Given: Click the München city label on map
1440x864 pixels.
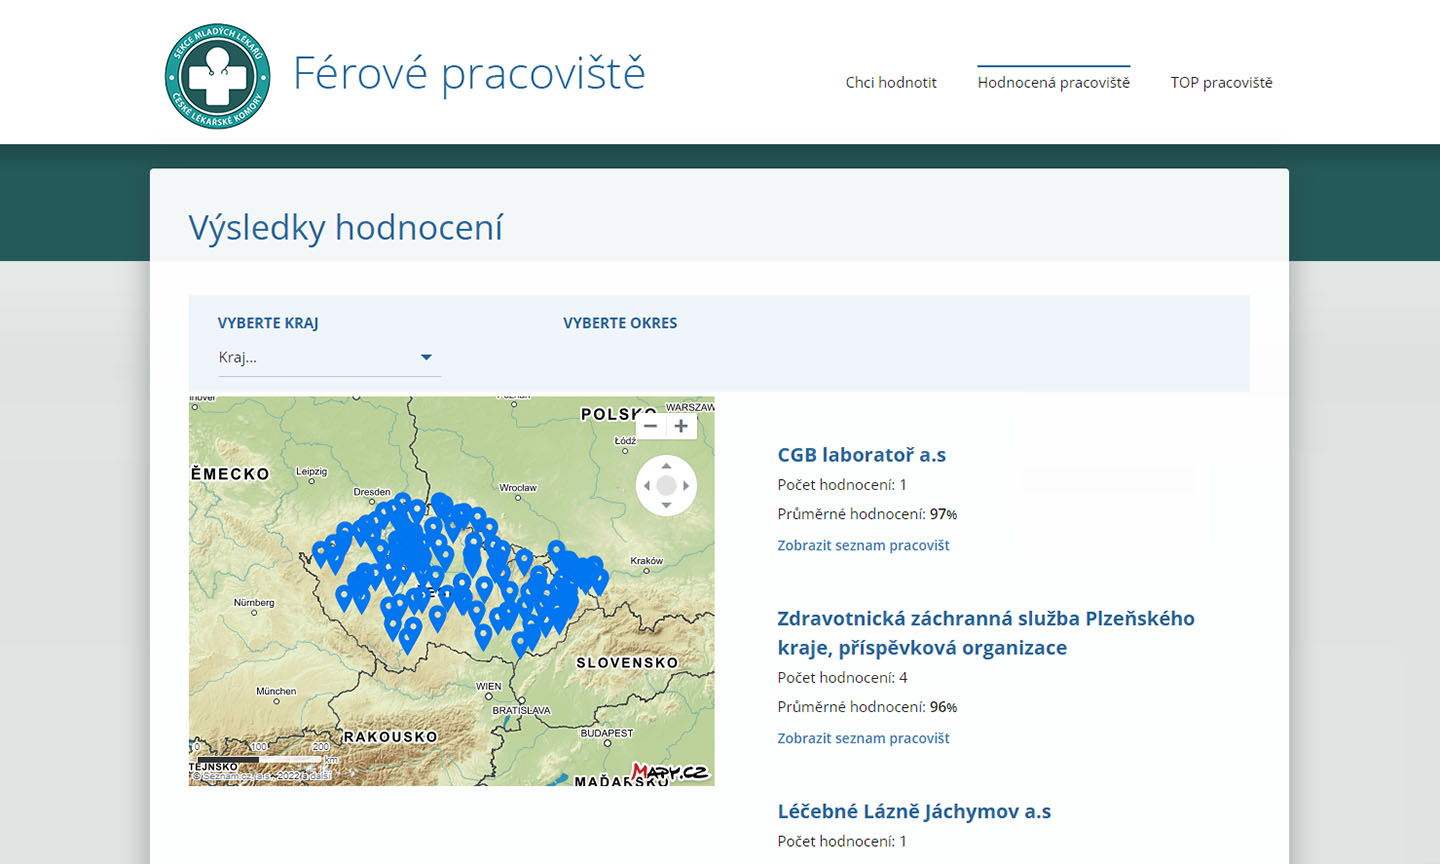Looking at the screenshot, I should click(276, 691).
